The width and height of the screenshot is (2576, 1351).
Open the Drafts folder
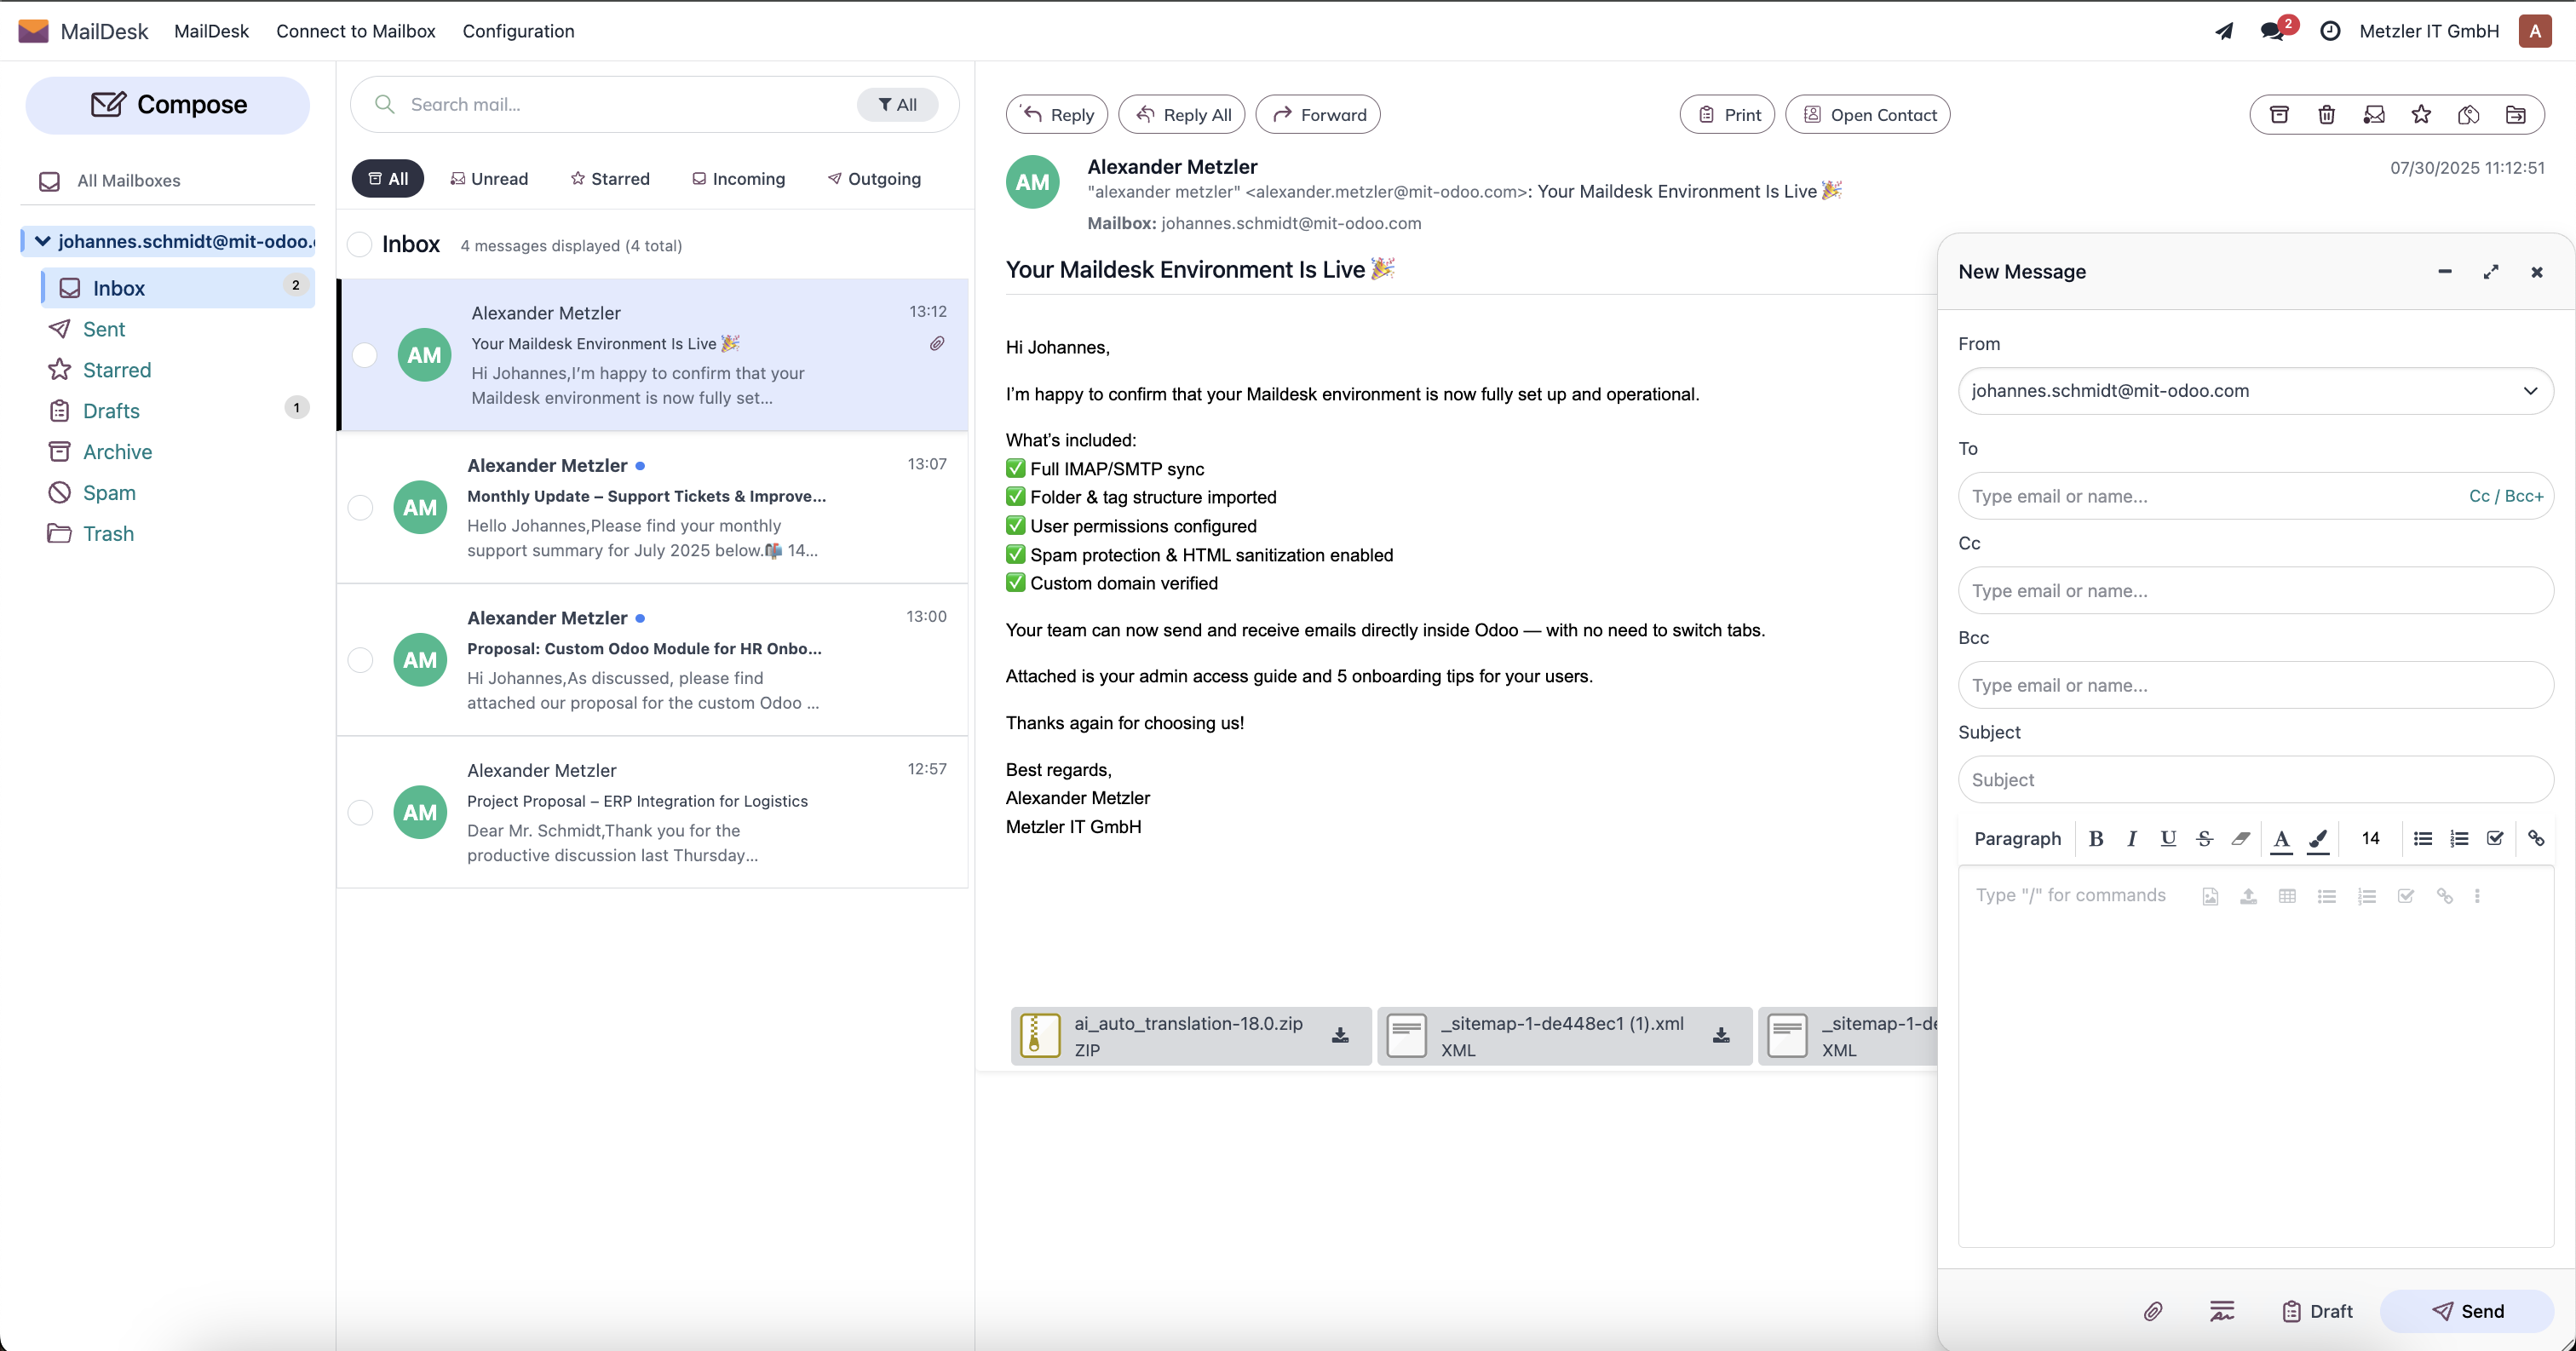pyautogui.click(x=110, y=410)
